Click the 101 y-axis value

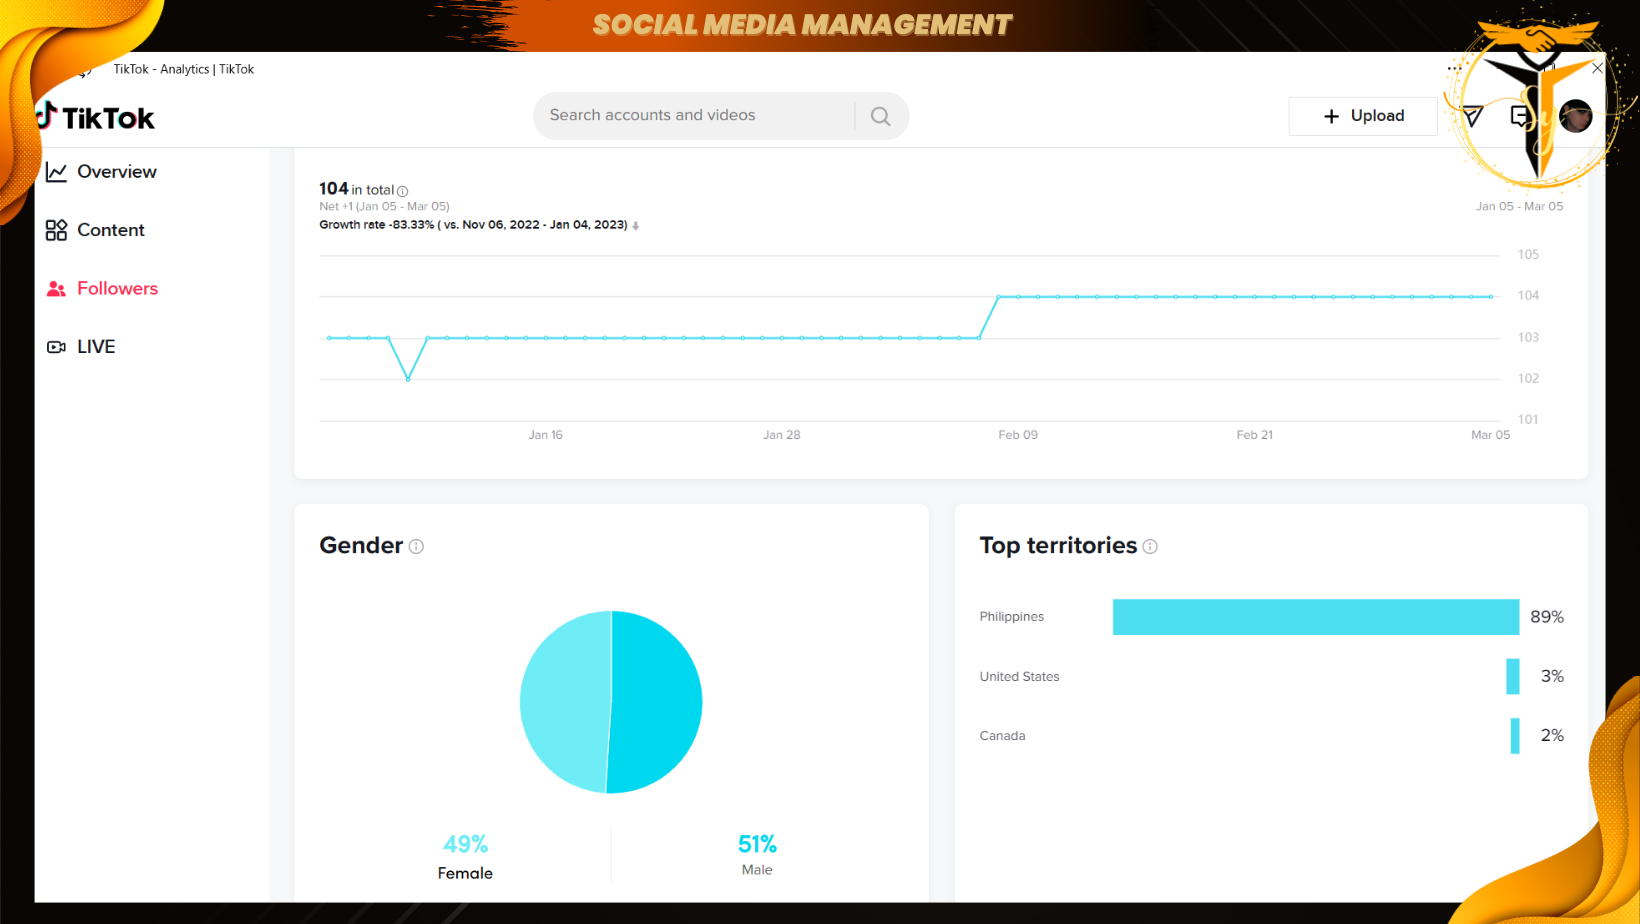tap(1528, 420)
